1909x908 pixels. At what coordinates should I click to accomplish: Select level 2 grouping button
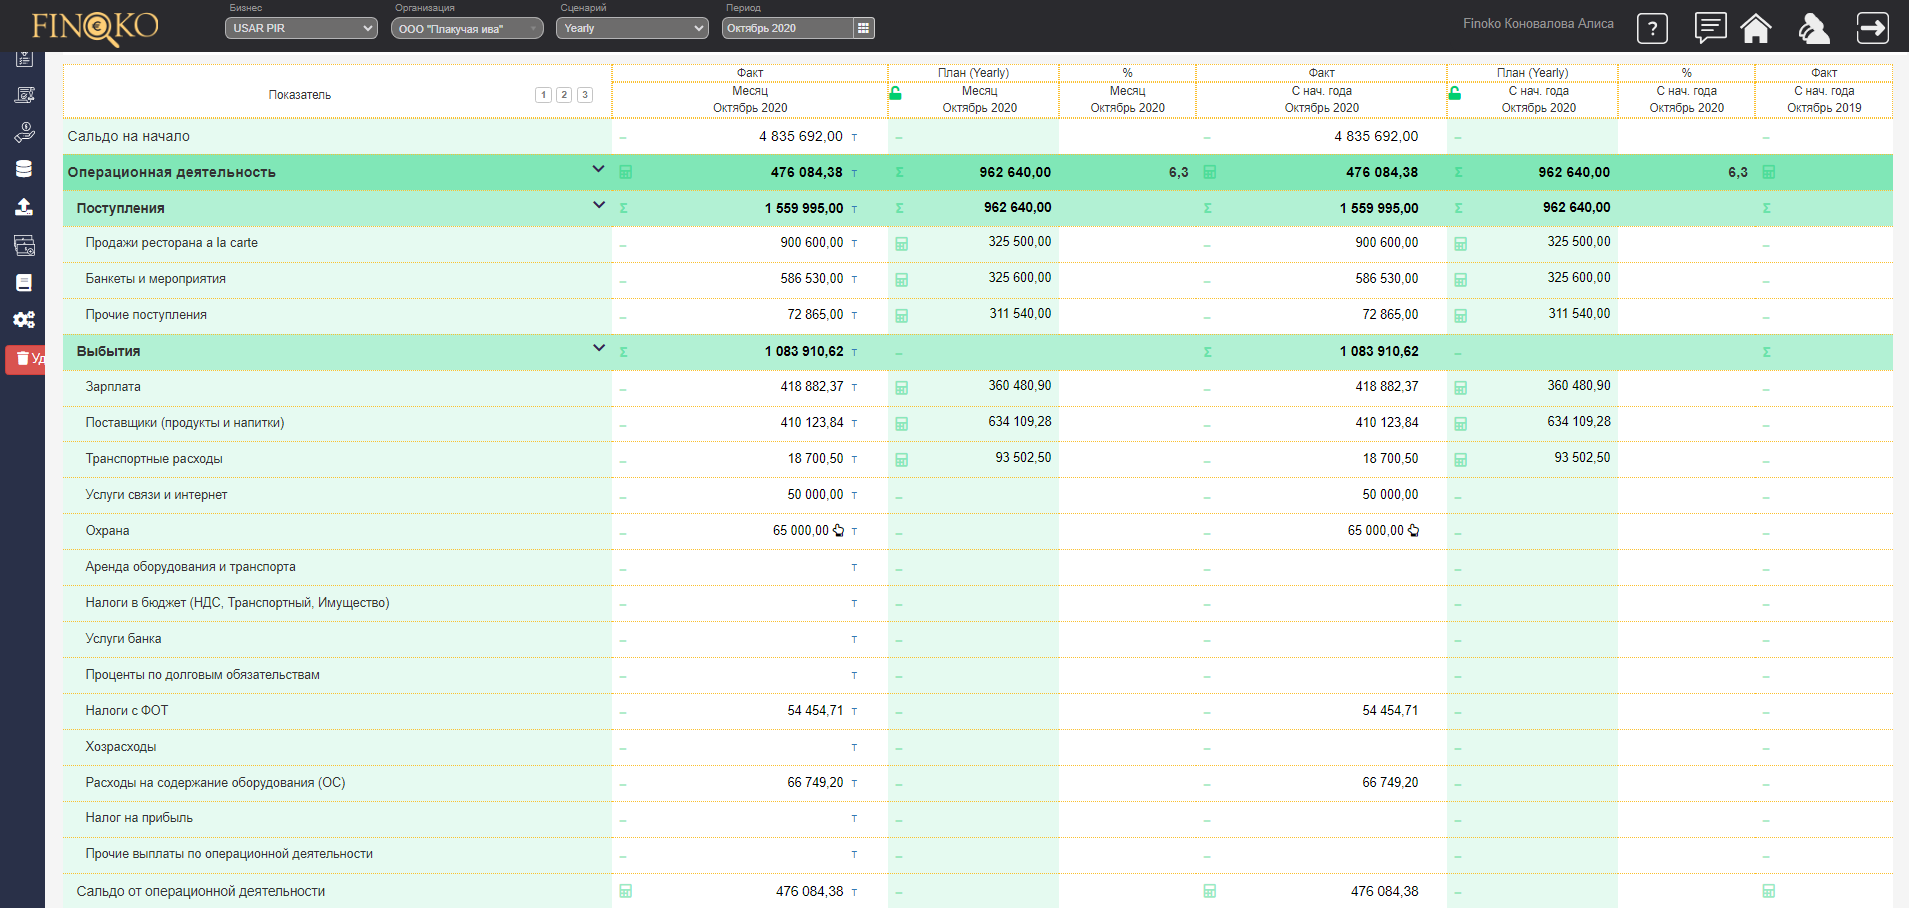[x=564, y=95]
